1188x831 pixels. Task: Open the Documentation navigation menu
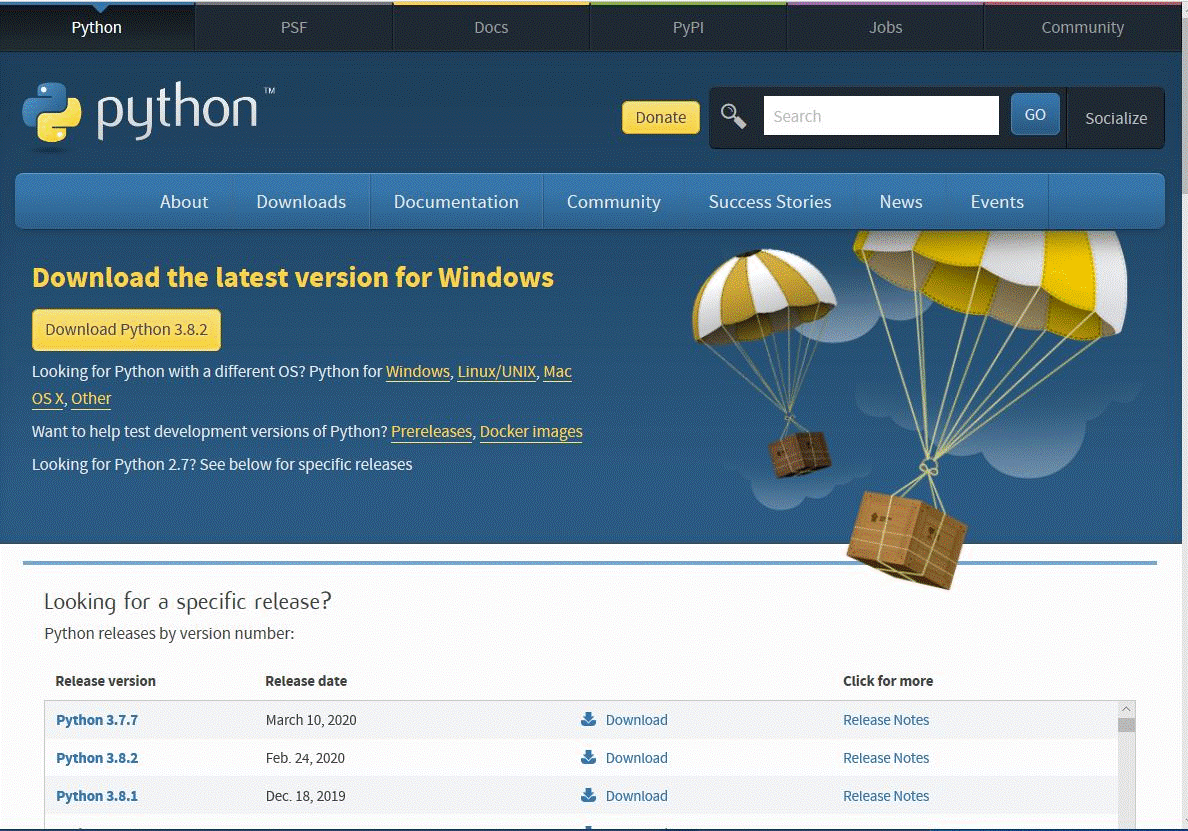(456, 202)
